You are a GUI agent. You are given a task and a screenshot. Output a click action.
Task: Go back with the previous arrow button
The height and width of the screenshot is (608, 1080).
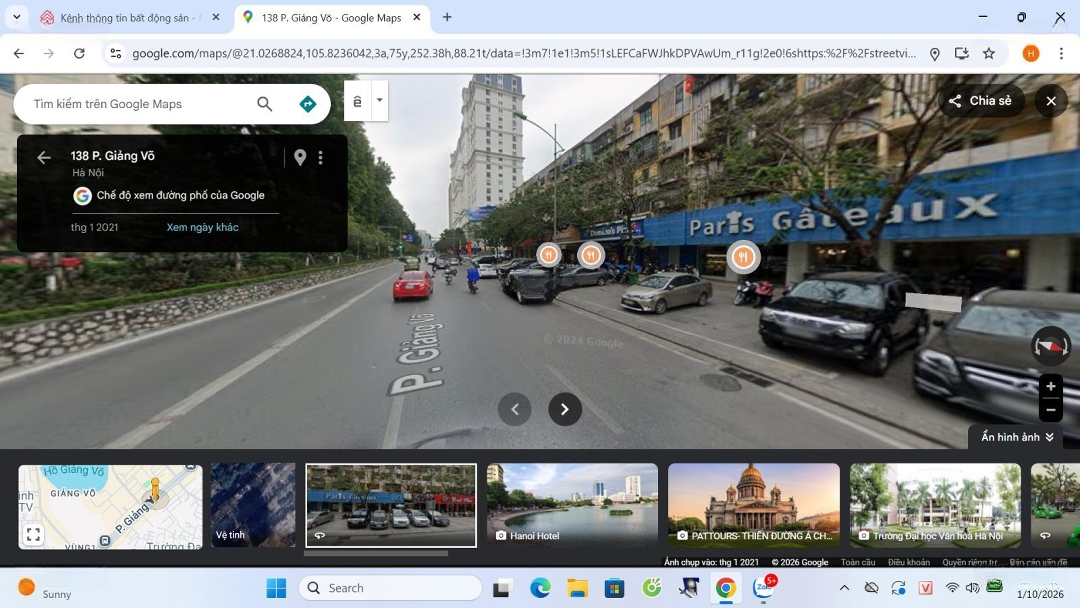(515, 409)
